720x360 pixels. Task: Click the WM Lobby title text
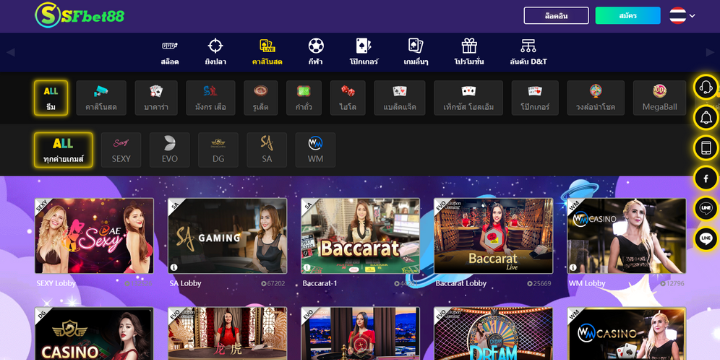click(587, 283)
